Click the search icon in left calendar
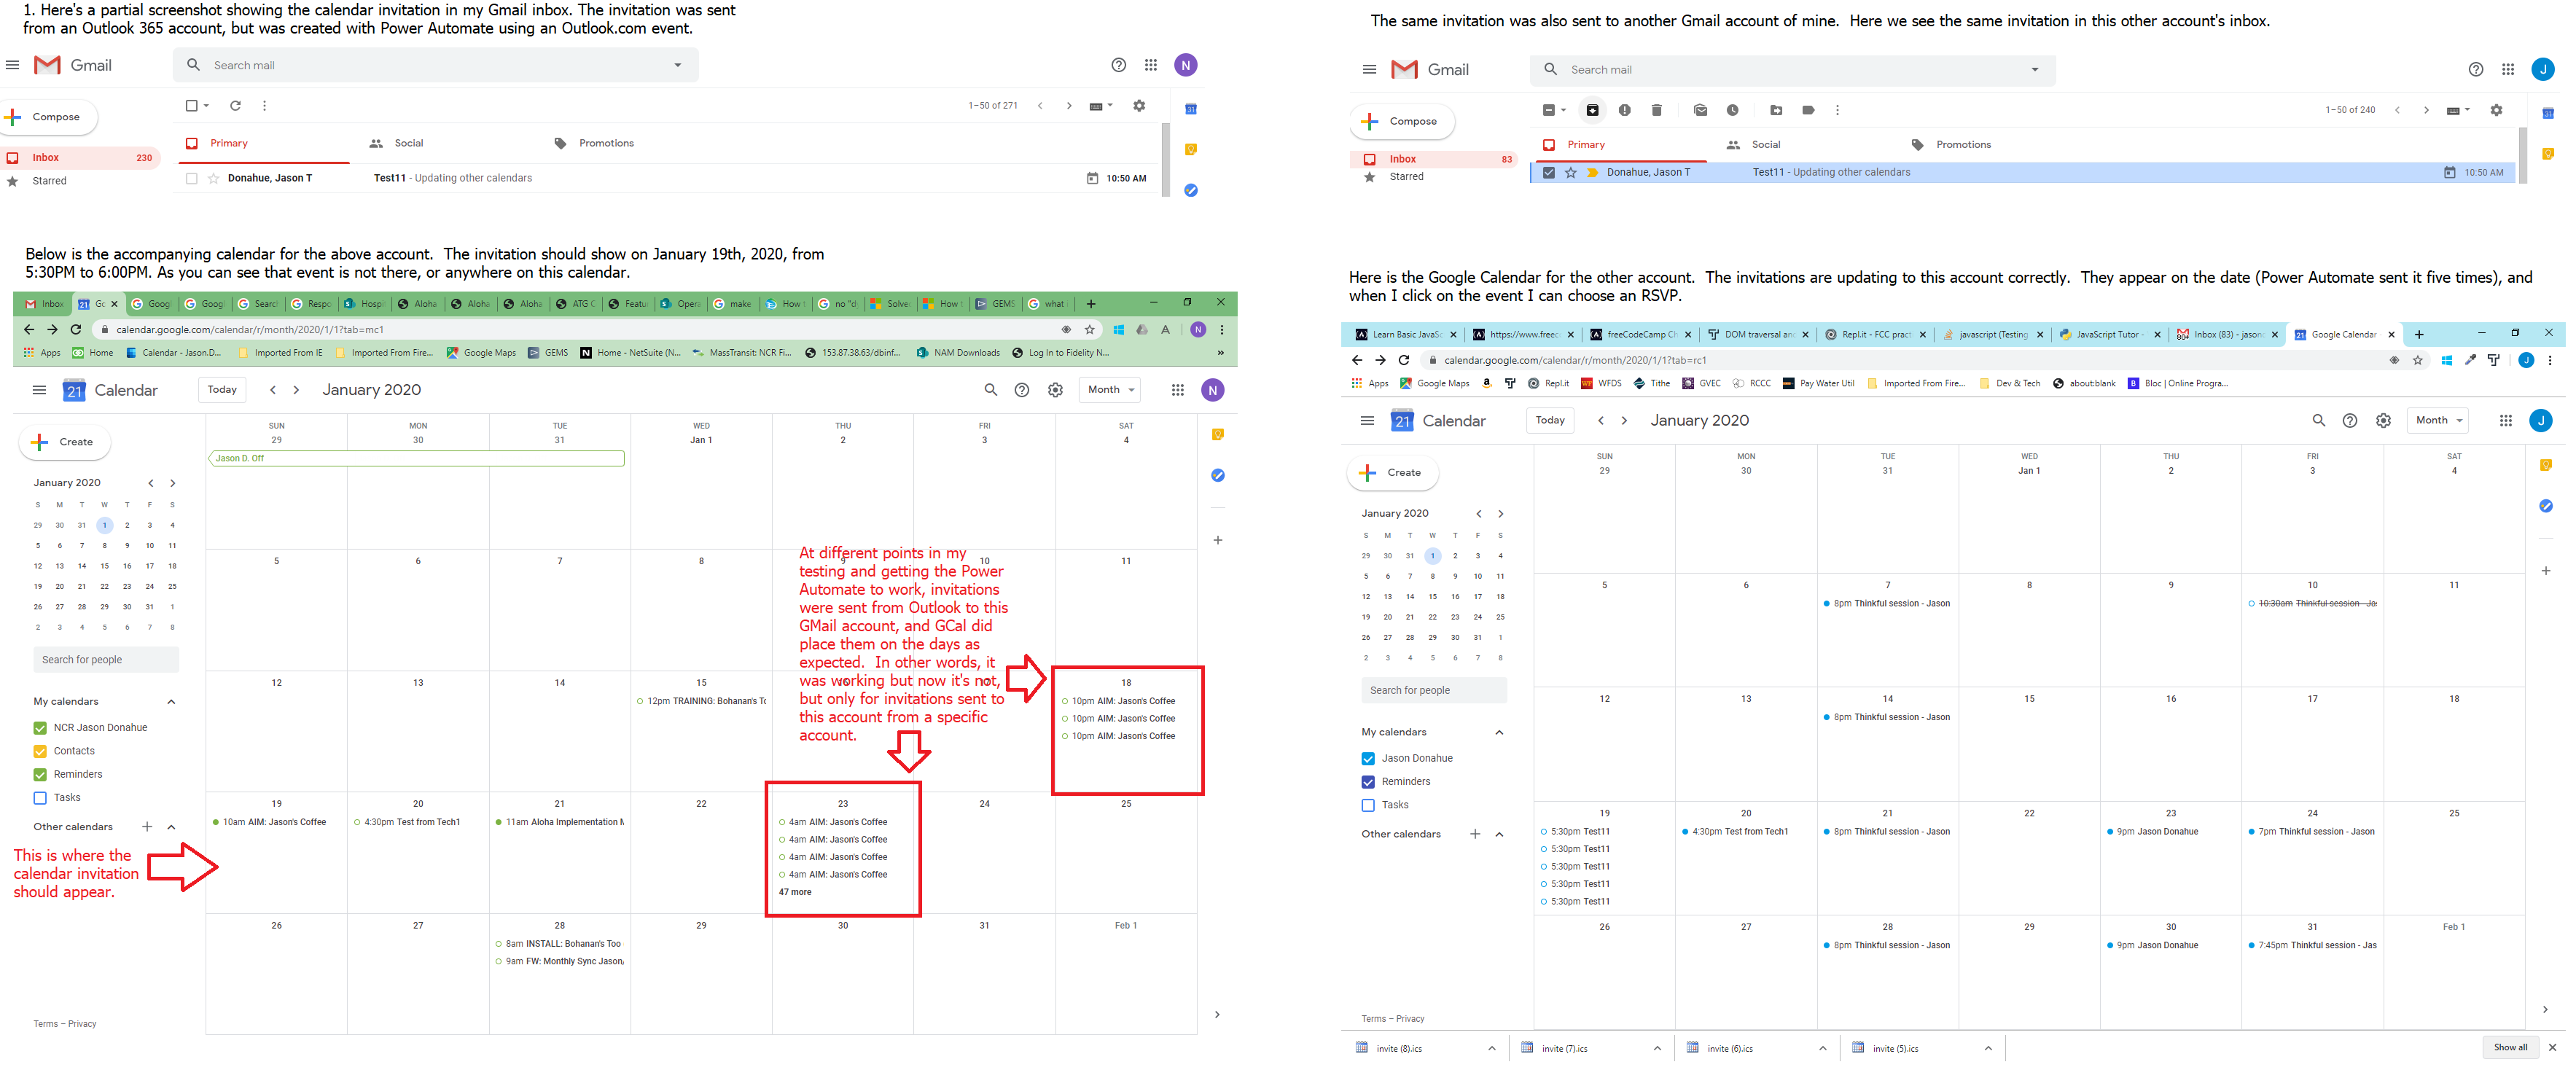This screenshot has width=2576, height=1086. 988,389
